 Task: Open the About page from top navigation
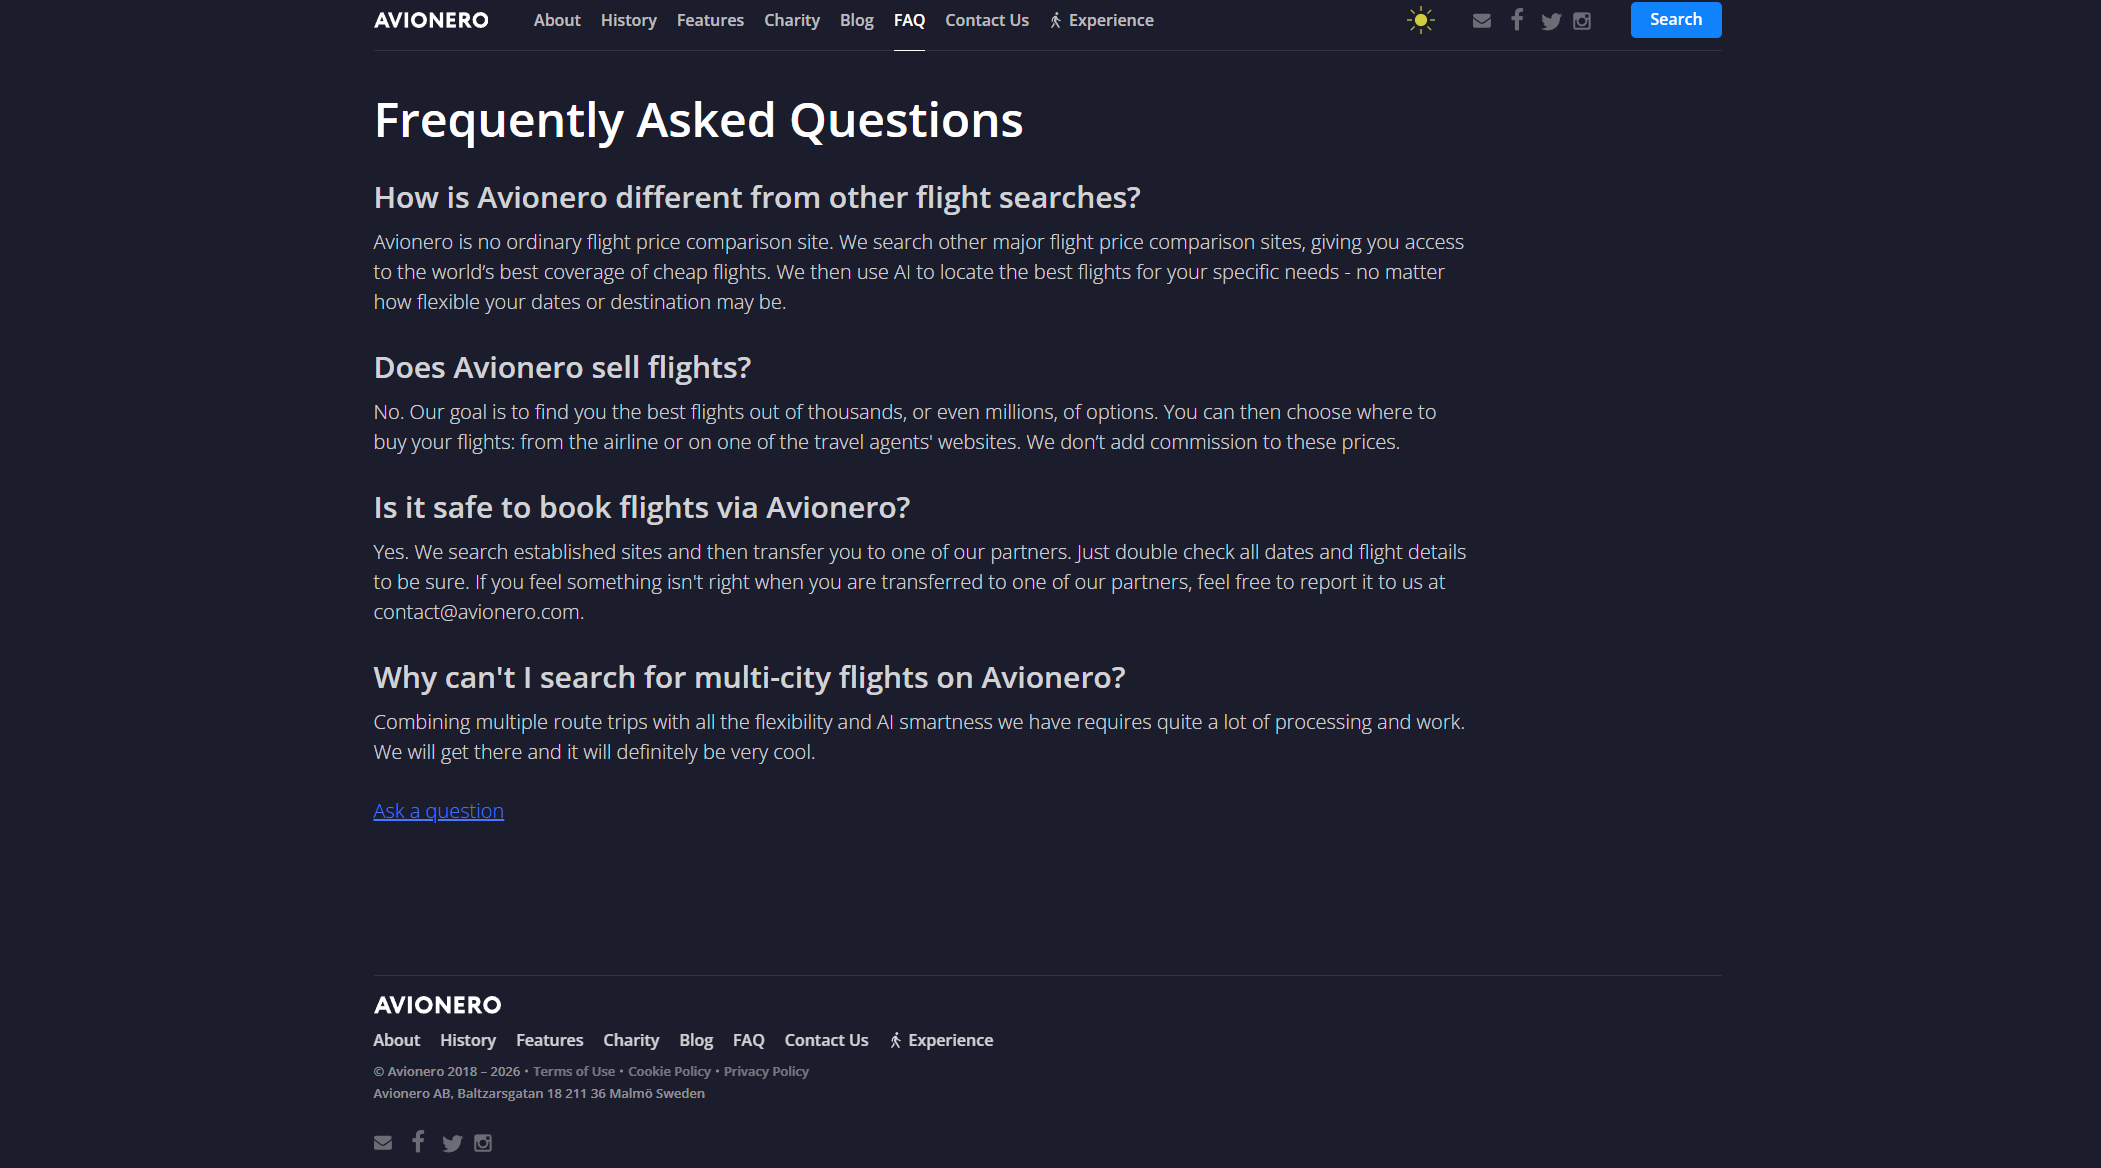pos(557,20)
